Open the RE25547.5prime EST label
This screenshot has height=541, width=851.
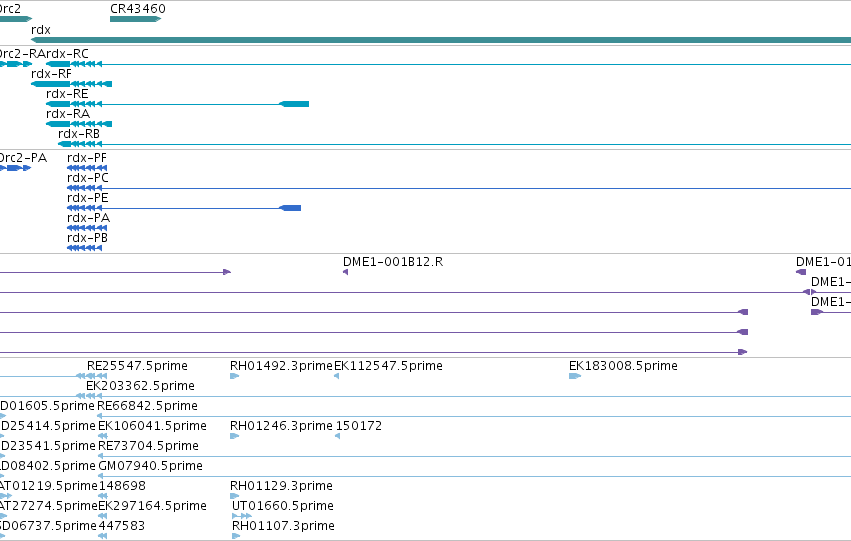137,366
